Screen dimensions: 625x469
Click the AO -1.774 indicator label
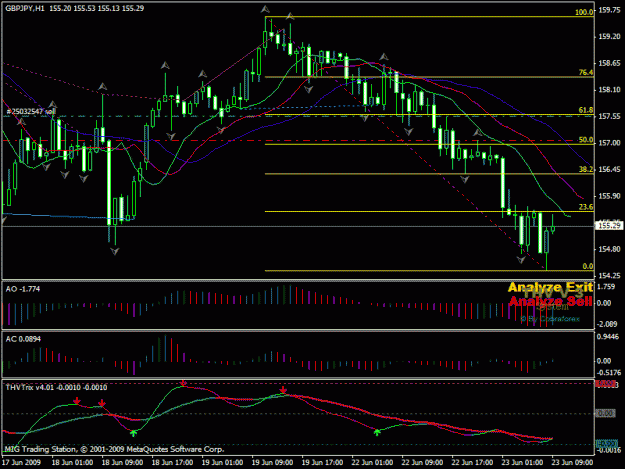[23, 289]
